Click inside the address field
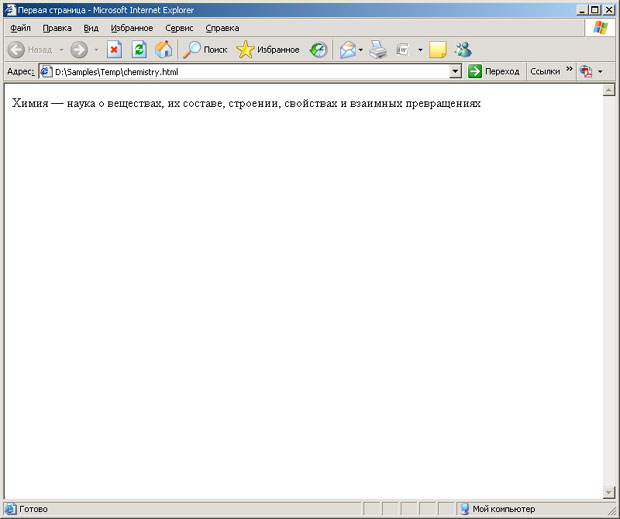This screenshot has height=519, width=620. 250,72
